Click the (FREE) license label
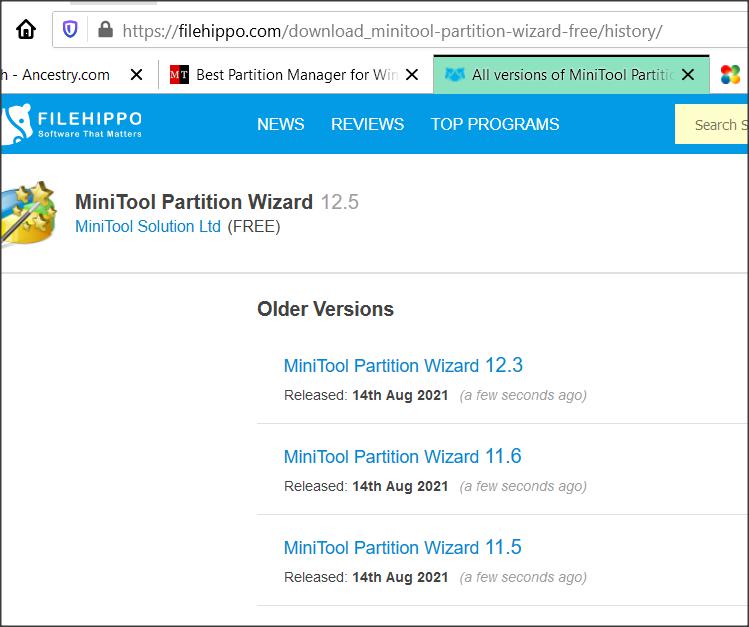This screenshot has width=749, height=627. coord(254,226)
